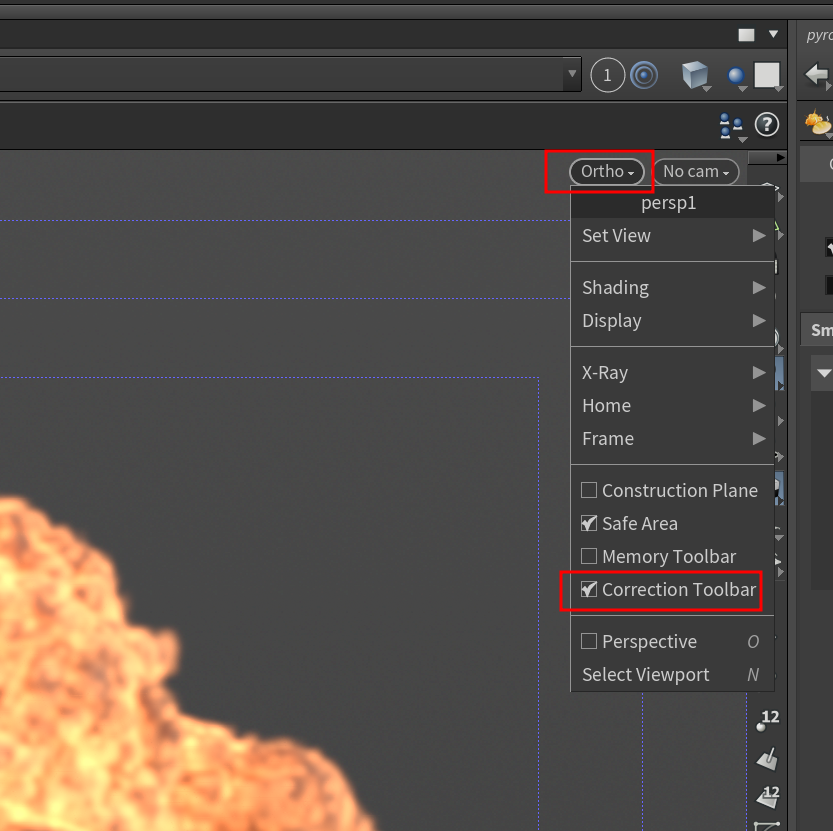This screenshot has width=833, height=831.
Task: Enable the Perspective checkbox
Action: click(589, 641)
